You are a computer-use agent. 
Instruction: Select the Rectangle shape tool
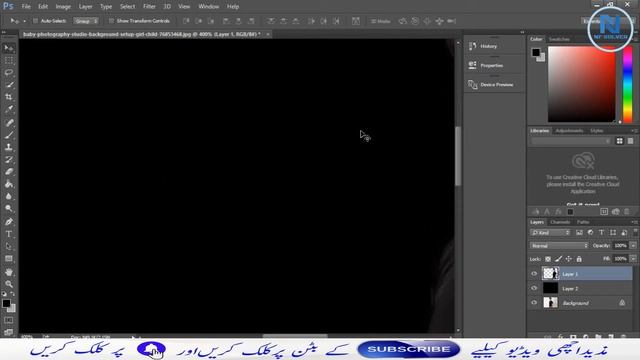point(9,258)
